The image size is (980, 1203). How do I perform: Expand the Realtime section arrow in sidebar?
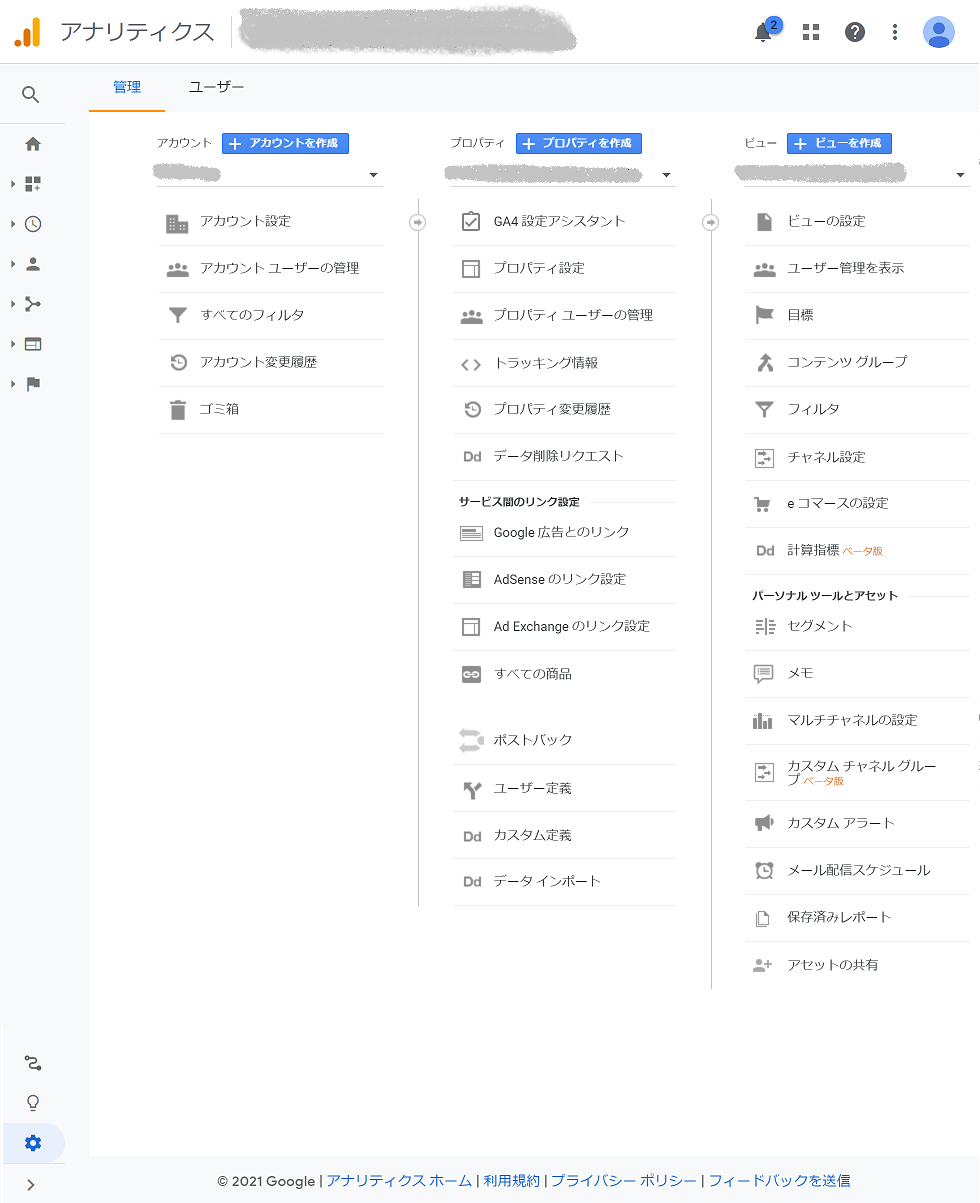(x=13, y=224)
